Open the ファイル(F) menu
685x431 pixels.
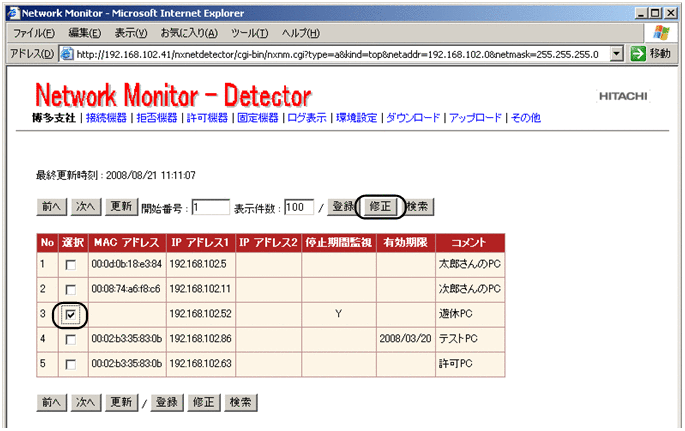34,33
